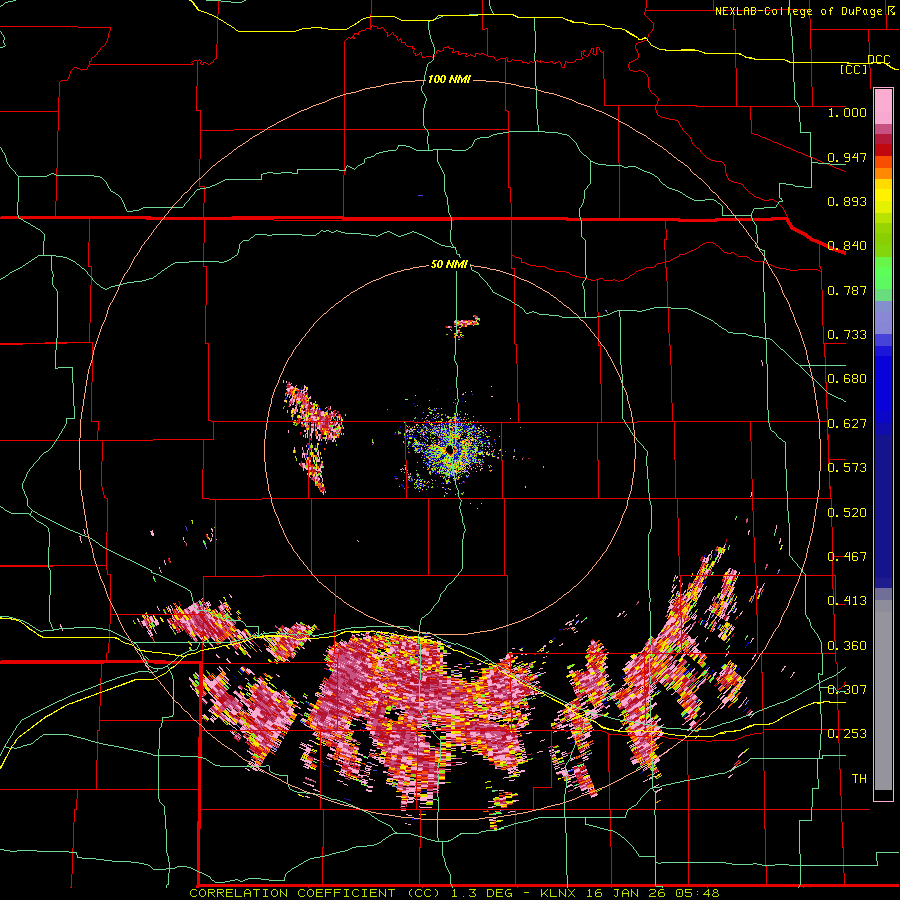Viewport: 900px width, 900px height.
Task: Click the NEXLAB-College of DuPage title text
Action: pos(807,11)
